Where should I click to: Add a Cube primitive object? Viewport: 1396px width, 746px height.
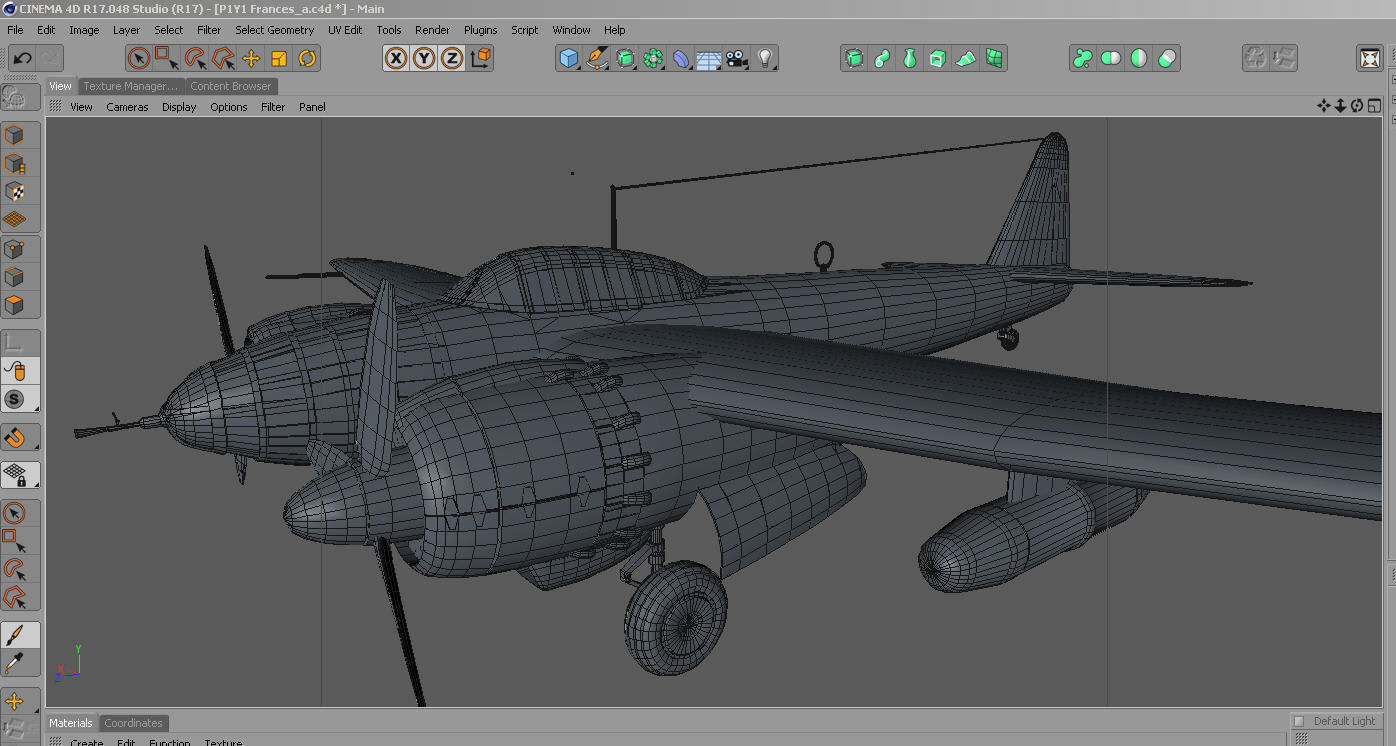569,58
